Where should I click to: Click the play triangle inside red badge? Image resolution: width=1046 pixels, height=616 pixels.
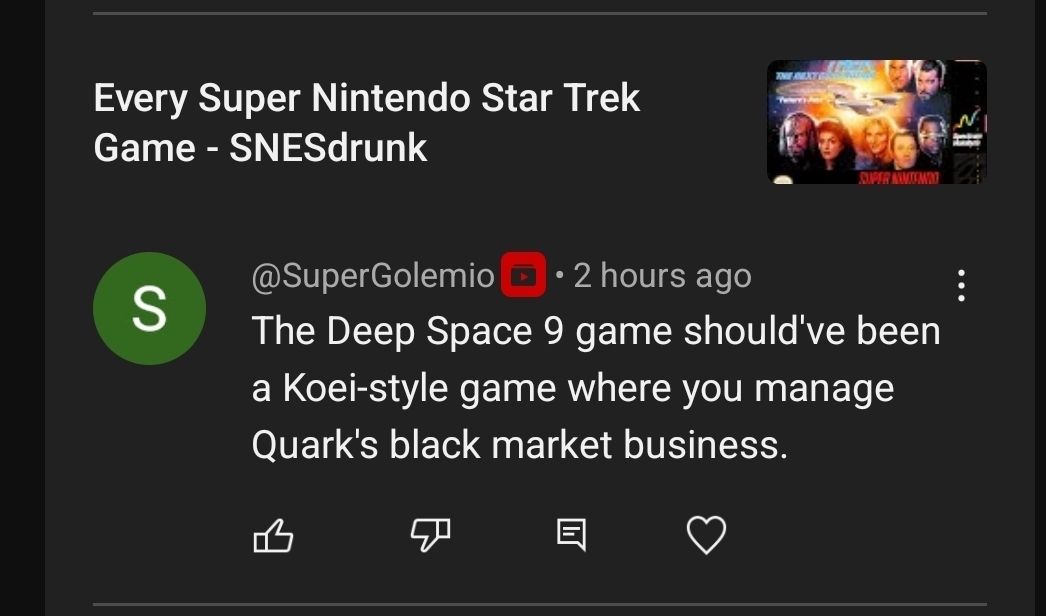point(525,276)
